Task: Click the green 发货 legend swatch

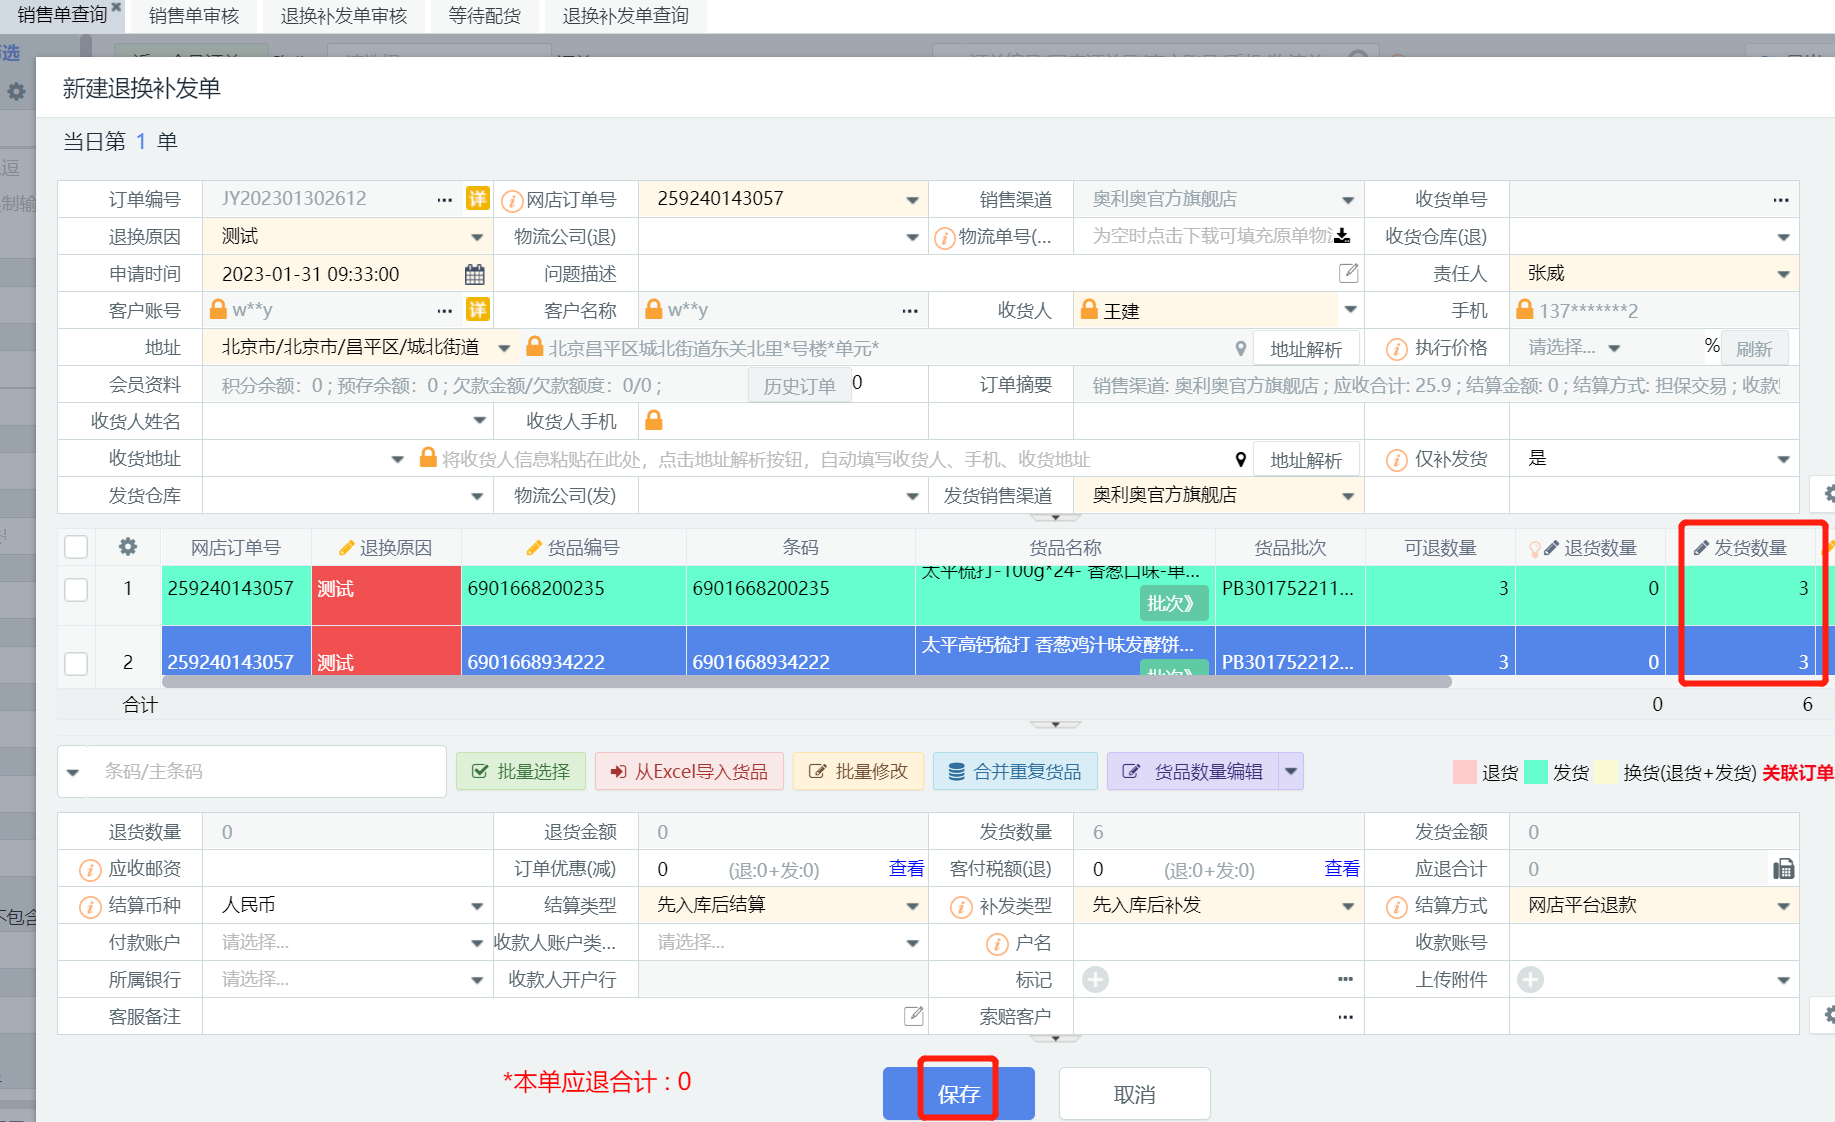Action: tap(1536, 772)
